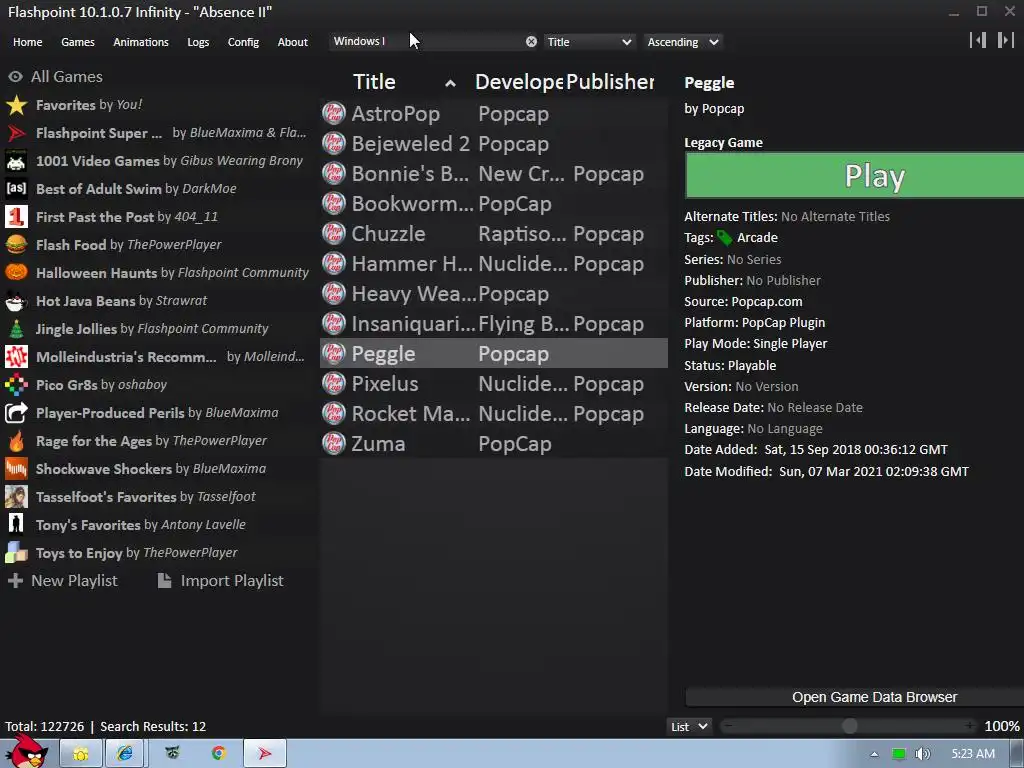Click the 1001 Video Games playlist icon
The image size is (1024, 768).
16,161
